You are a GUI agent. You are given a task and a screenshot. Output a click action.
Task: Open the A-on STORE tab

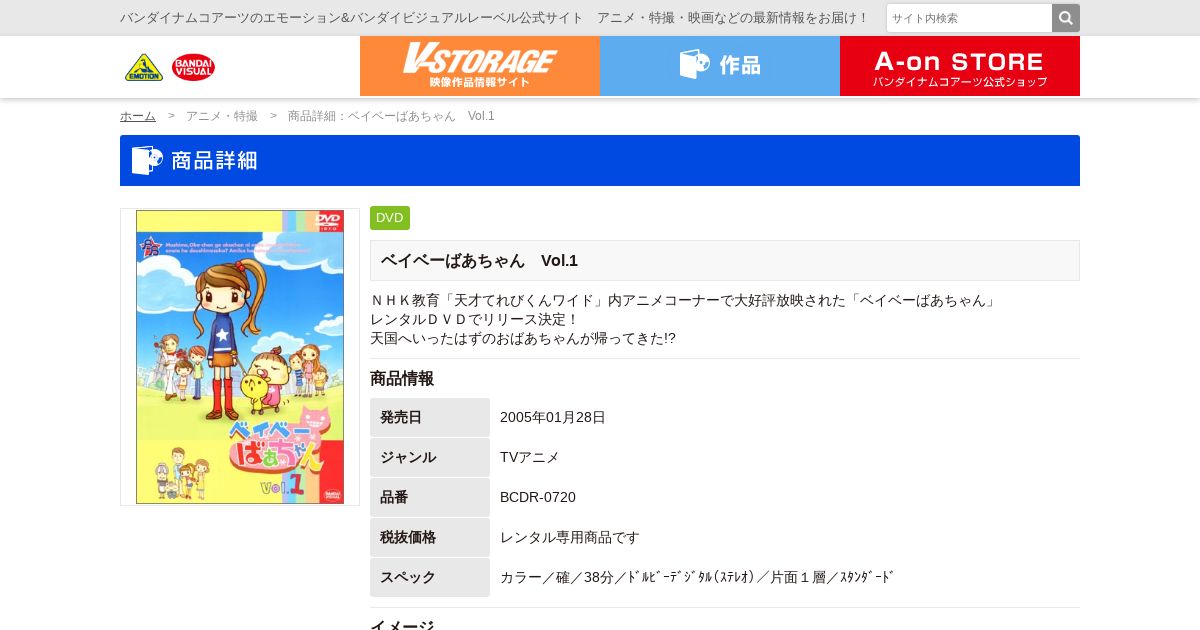[960, 66]
